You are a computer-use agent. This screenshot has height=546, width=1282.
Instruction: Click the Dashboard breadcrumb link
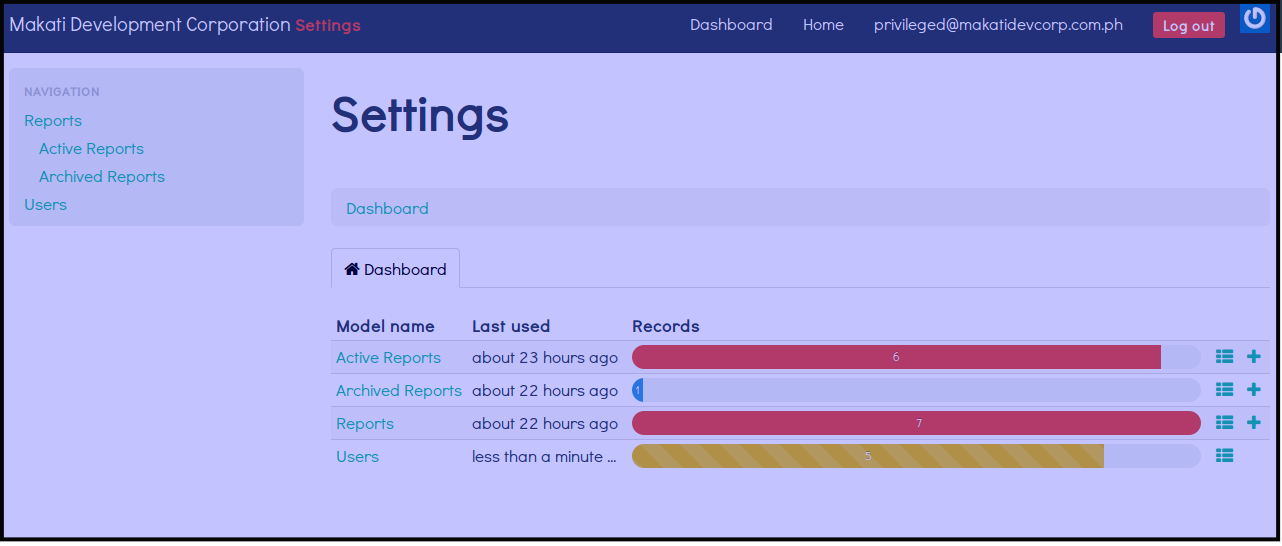coord(387,209)
